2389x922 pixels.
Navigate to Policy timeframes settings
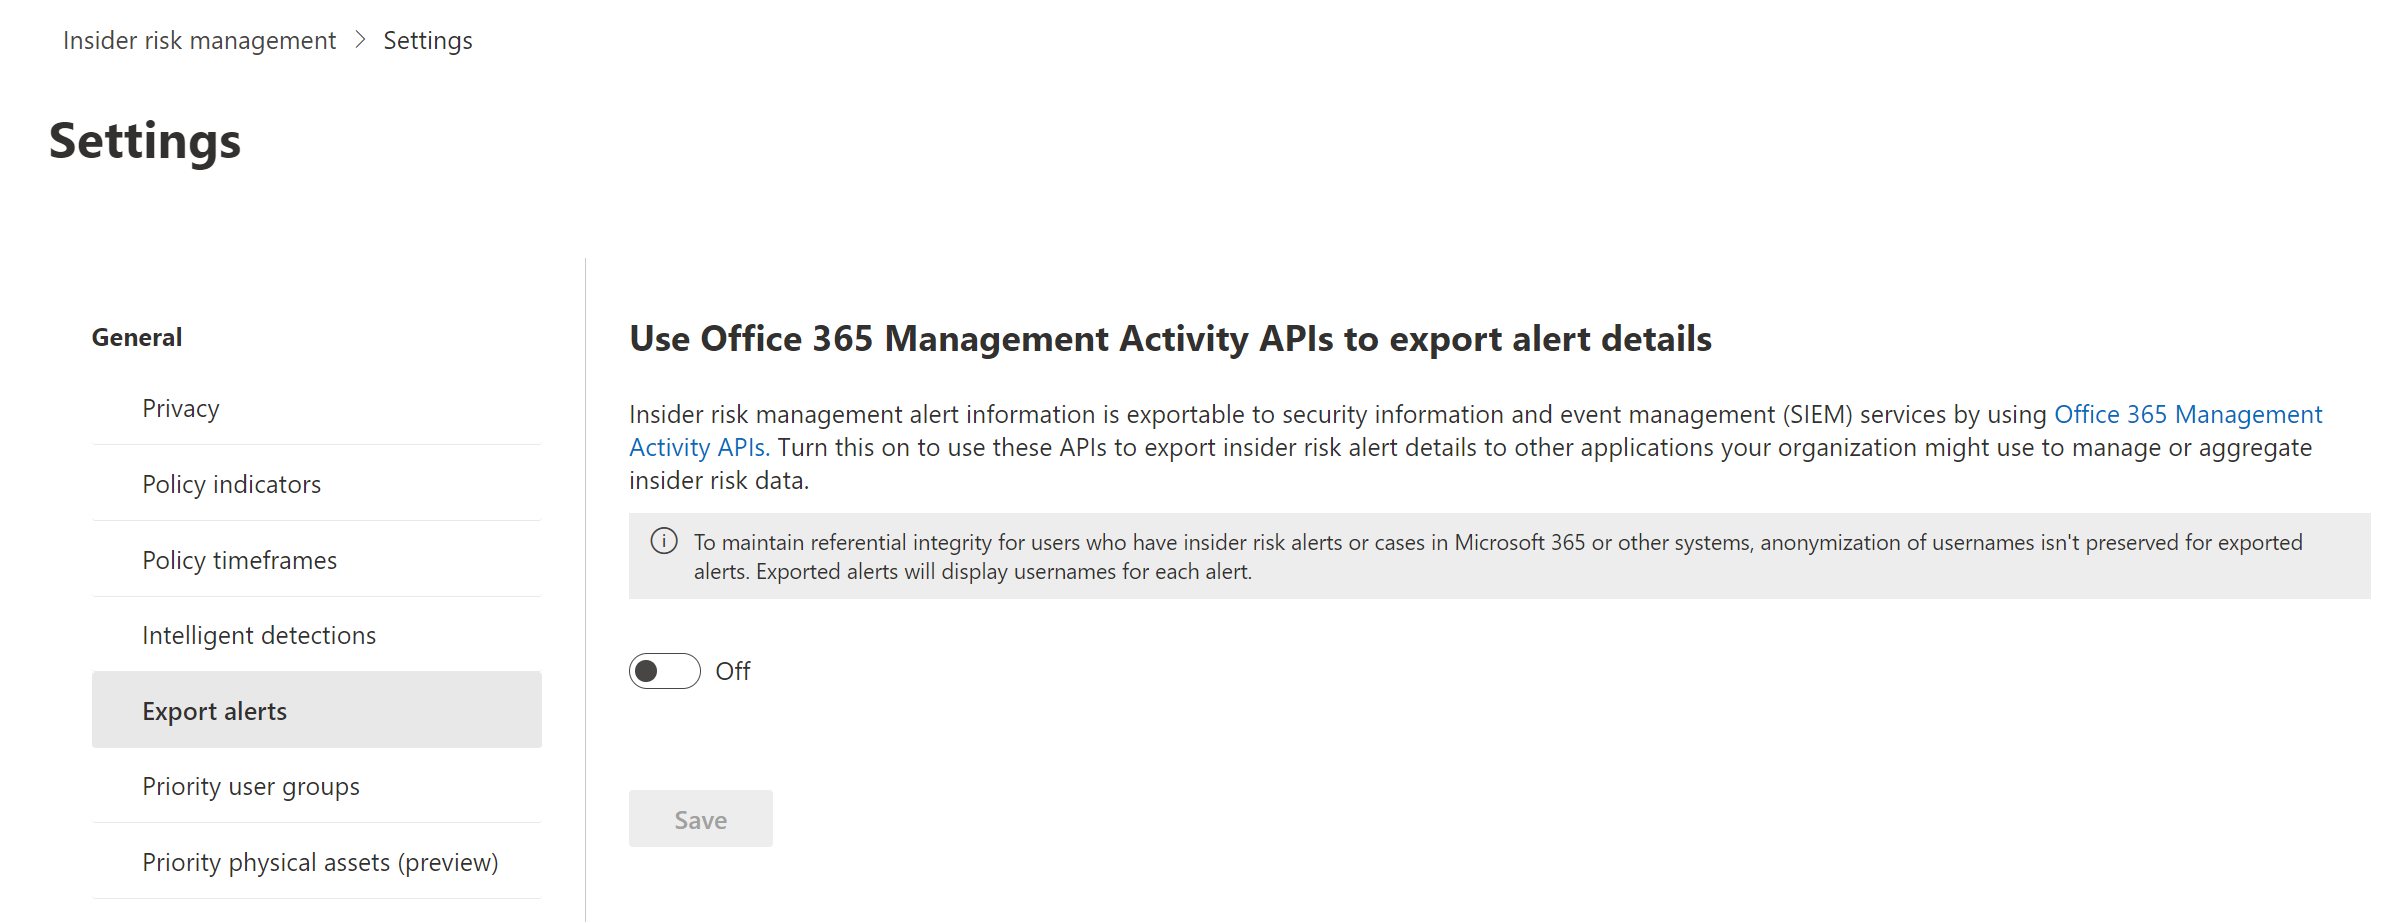(x=239, y=560)
